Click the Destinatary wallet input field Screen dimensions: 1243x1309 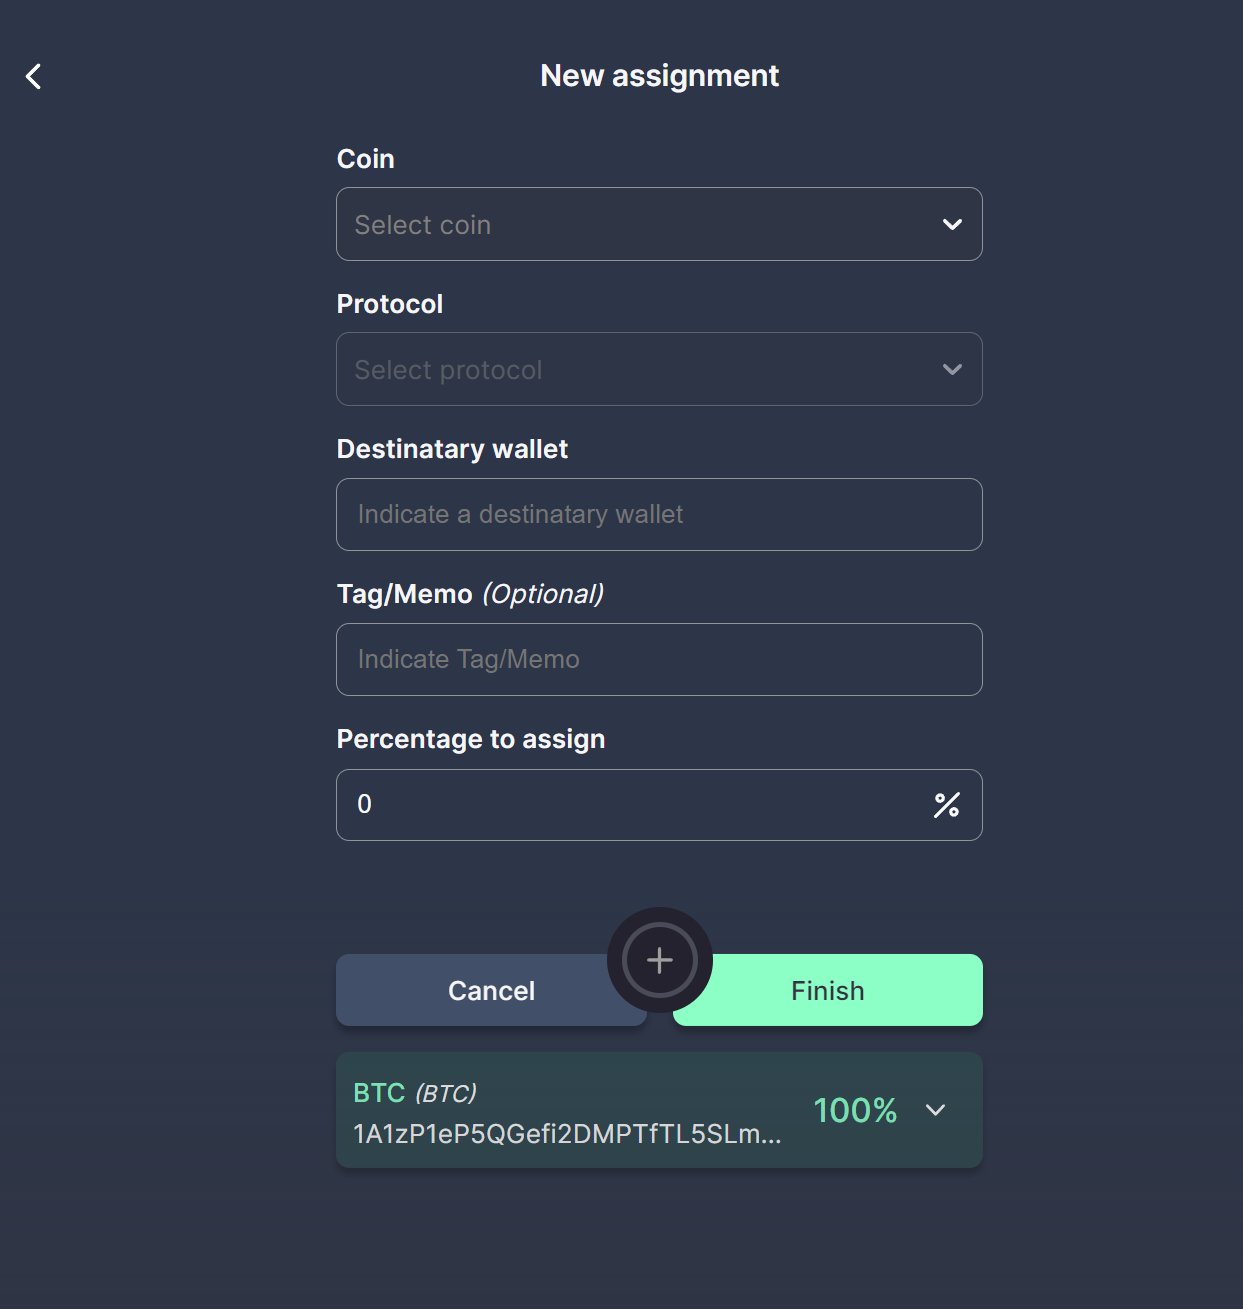pos(659,514)
